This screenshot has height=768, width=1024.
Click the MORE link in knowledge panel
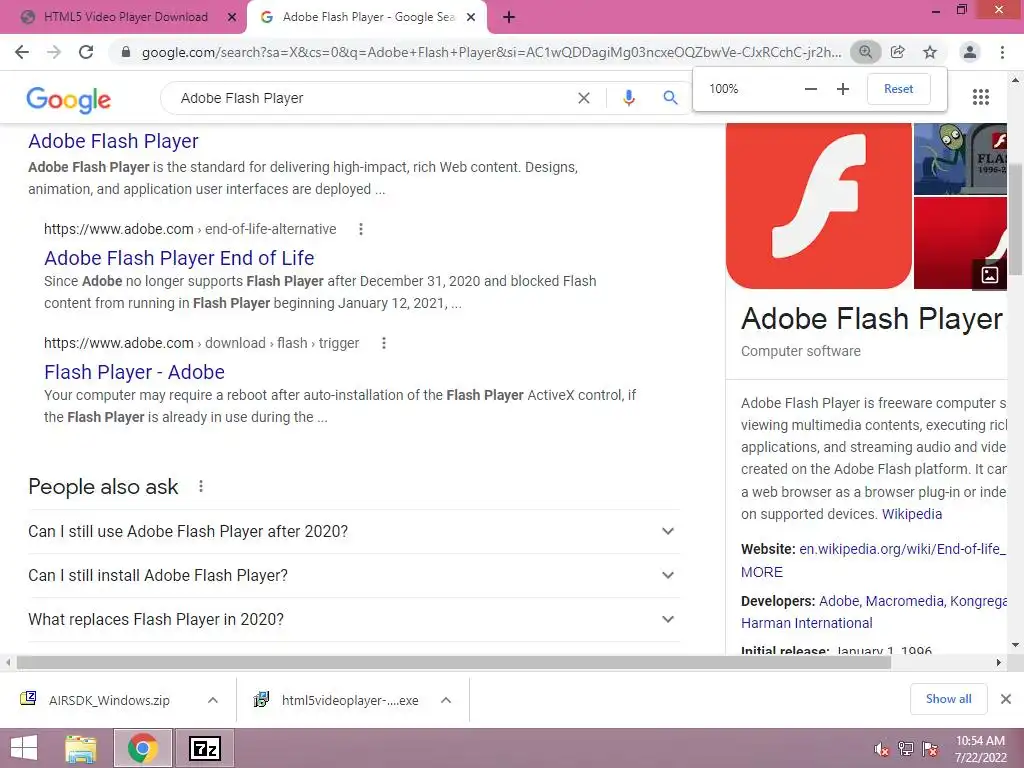(761, 572)
